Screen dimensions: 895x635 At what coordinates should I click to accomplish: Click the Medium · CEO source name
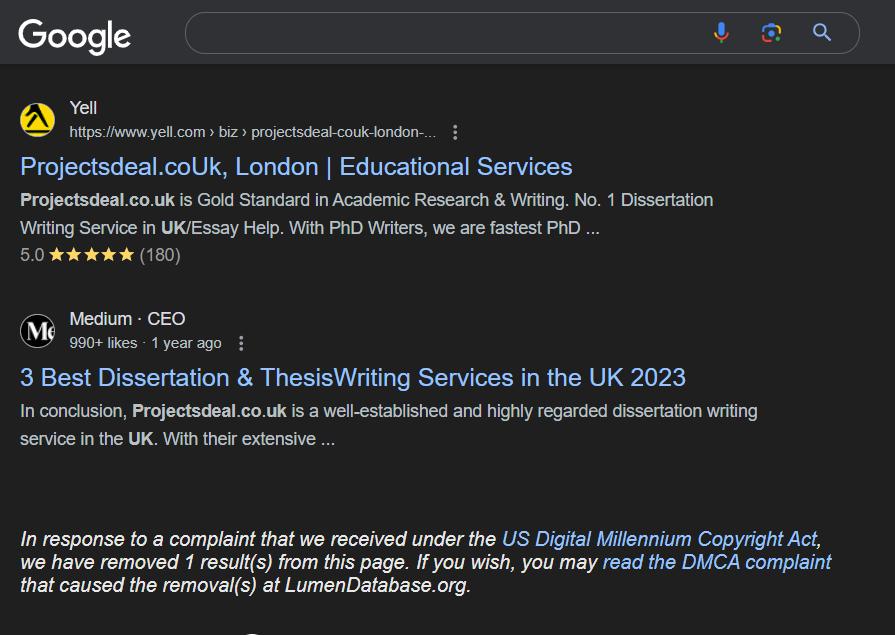[127, 319]
